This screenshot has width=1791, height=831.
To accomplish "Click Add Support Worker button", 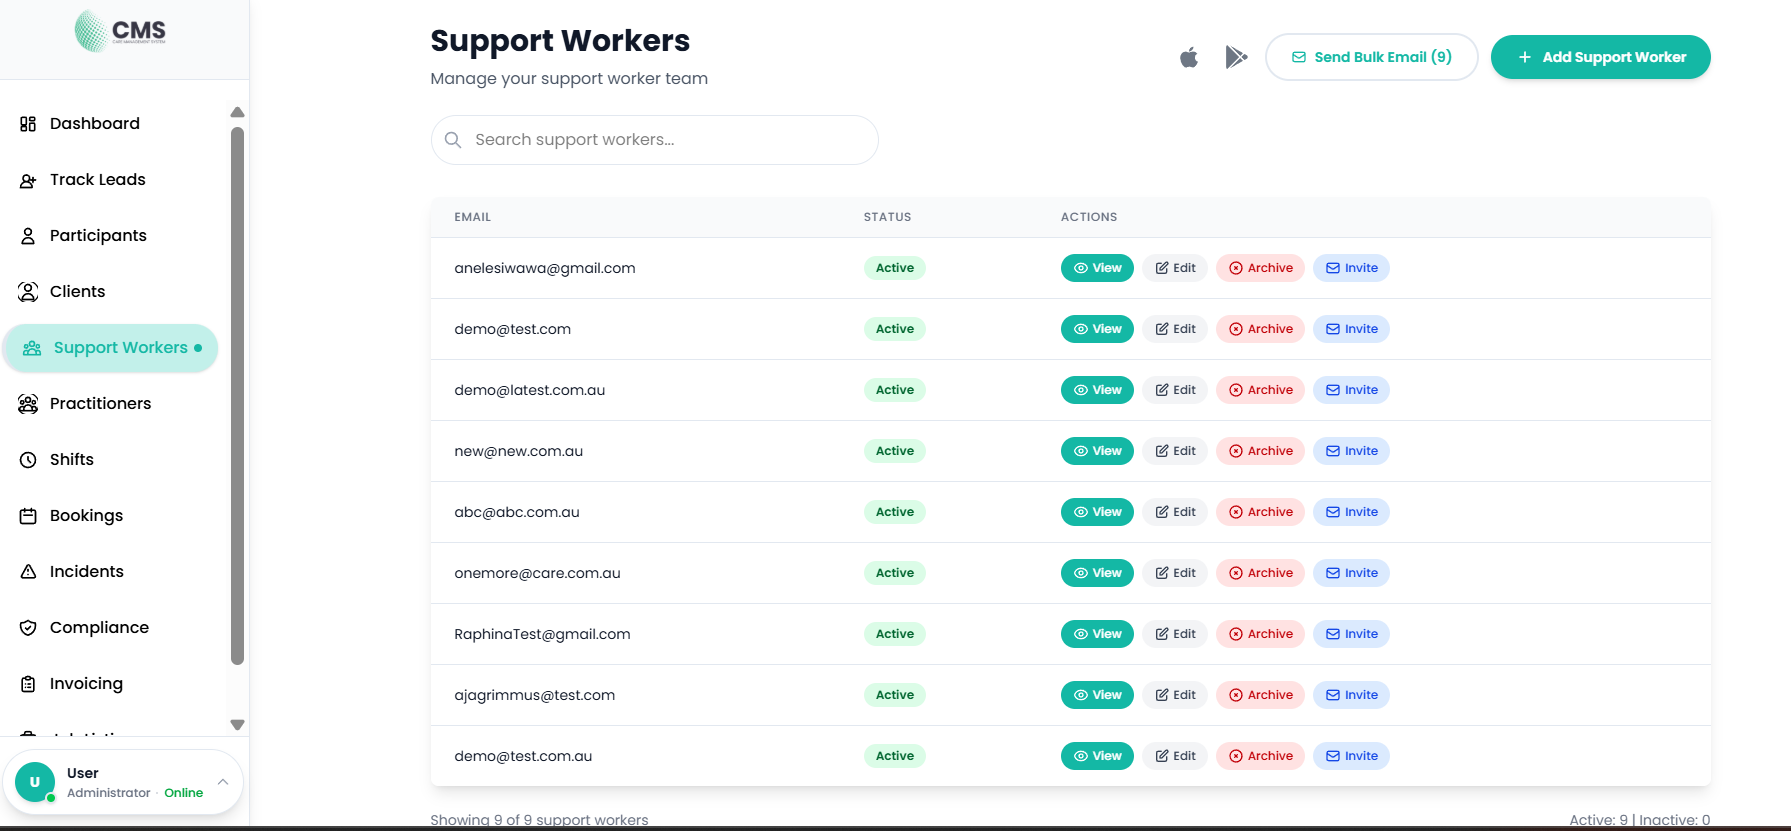I will pyautogui.click(x=1600, y=57).
